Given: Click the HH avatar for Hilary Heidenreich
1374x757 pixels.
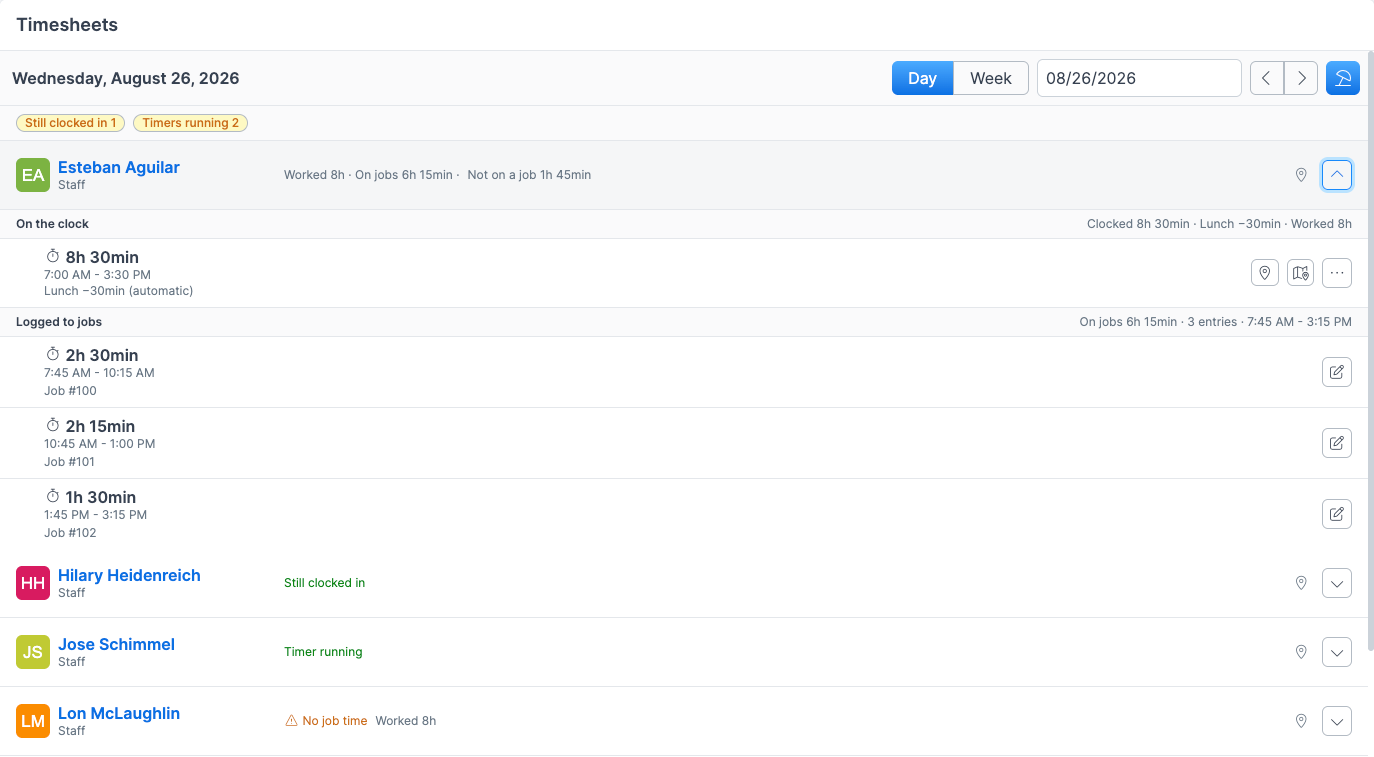Looking at the screenshot, I should pyautogui.click(x=33, y=583).
